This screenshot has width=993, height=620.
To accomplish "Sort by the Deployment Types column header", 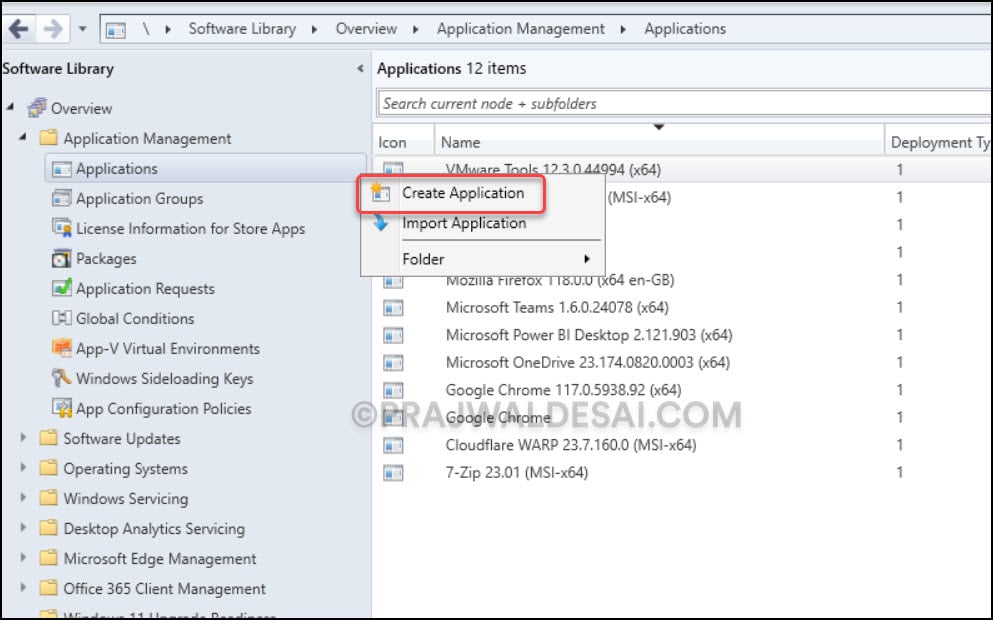I will (x=939, y=142).
